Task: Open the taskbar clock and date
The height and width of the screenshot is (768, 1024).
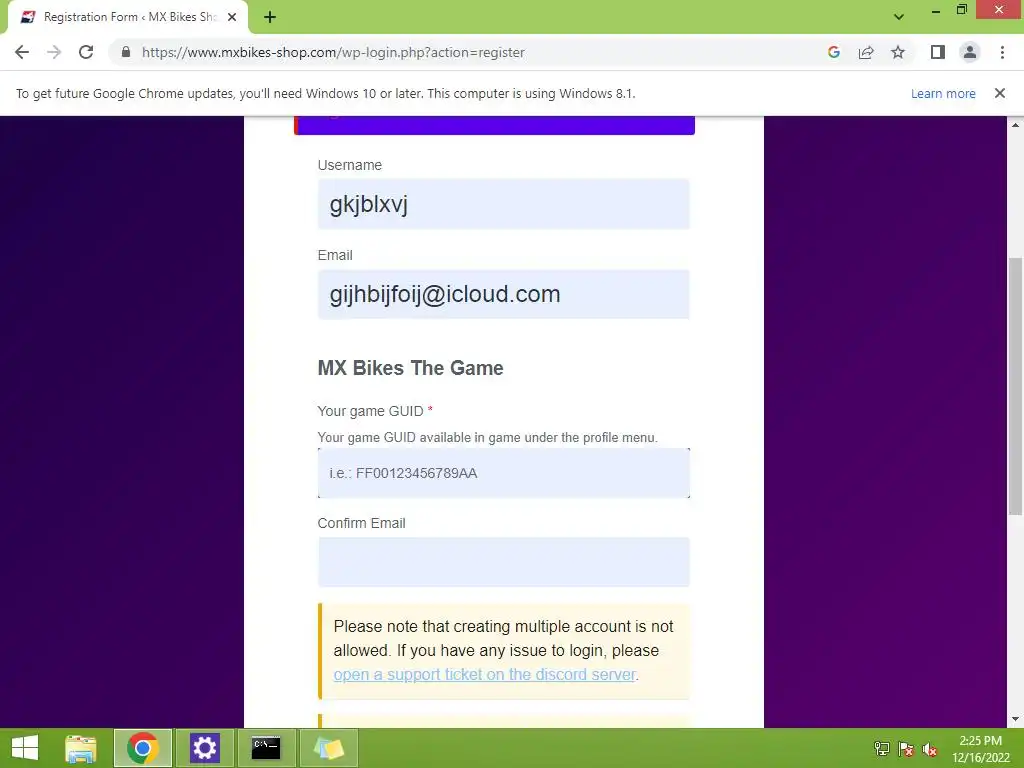Action: coord(980,748)
